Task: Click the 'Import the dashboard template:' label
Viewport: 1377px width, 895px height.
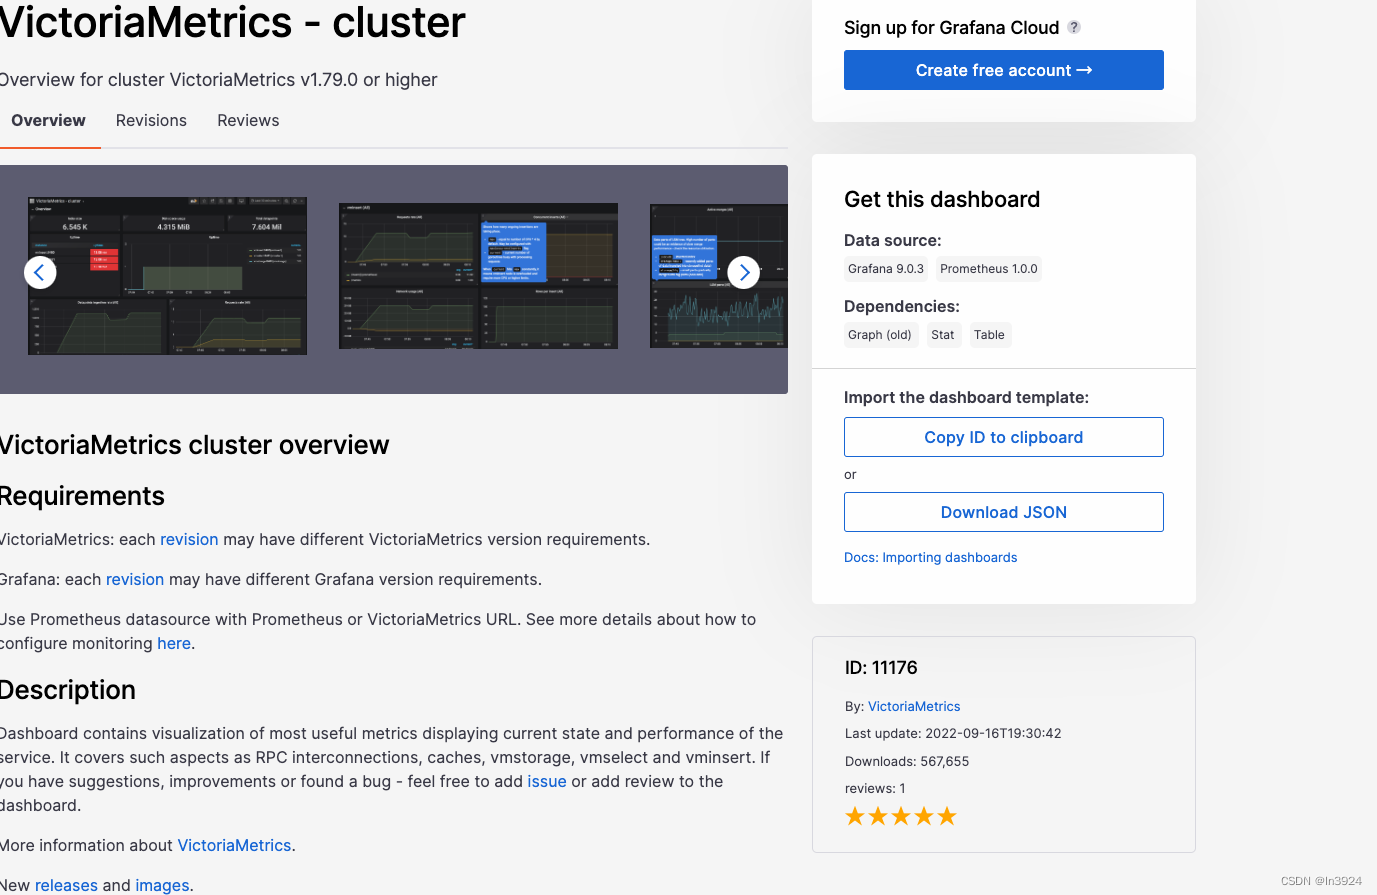Action: (966, 397)
